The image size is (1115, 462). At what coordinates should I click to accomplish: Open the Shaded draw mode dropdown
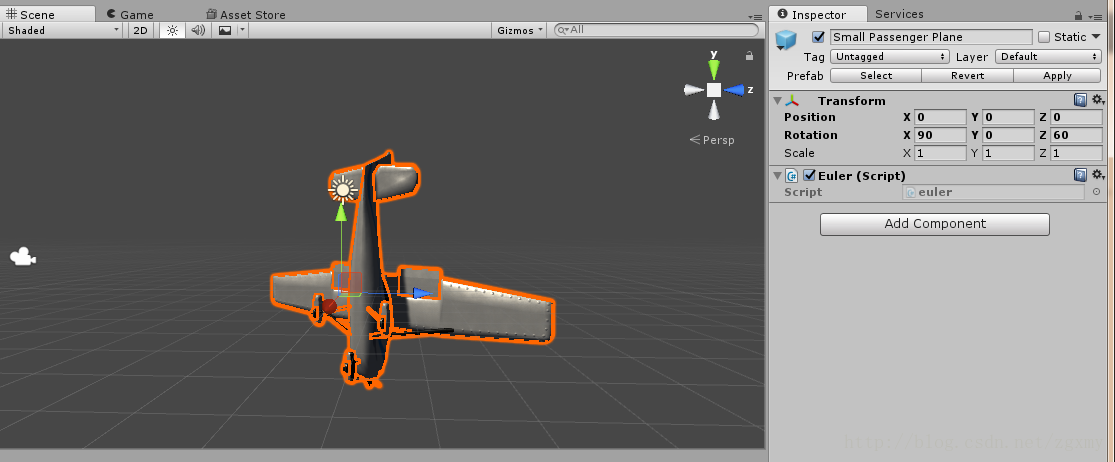click(62, 30)
